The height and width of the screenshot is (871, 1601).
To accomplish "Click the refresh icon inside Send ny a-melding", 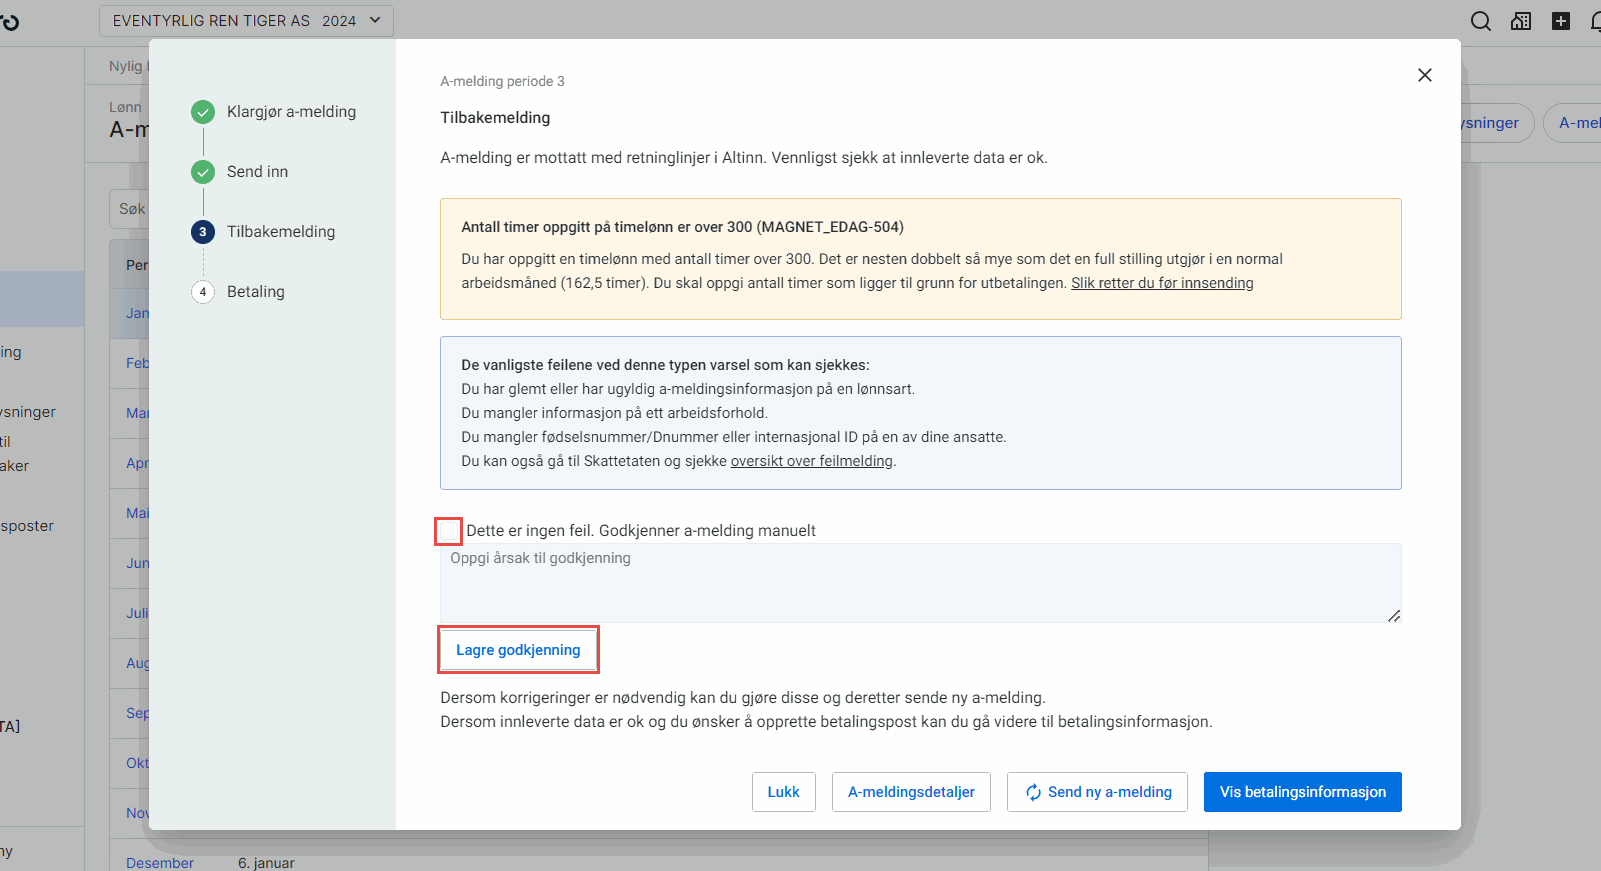I will pos(1033,792).
